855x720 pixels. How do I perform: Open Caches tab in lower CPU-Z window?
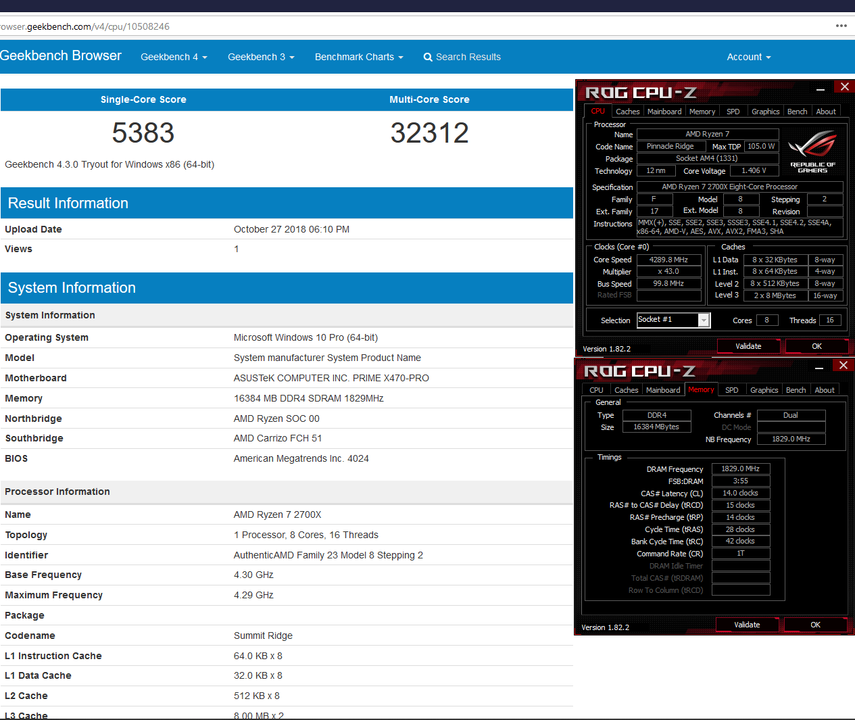[626, 390]
